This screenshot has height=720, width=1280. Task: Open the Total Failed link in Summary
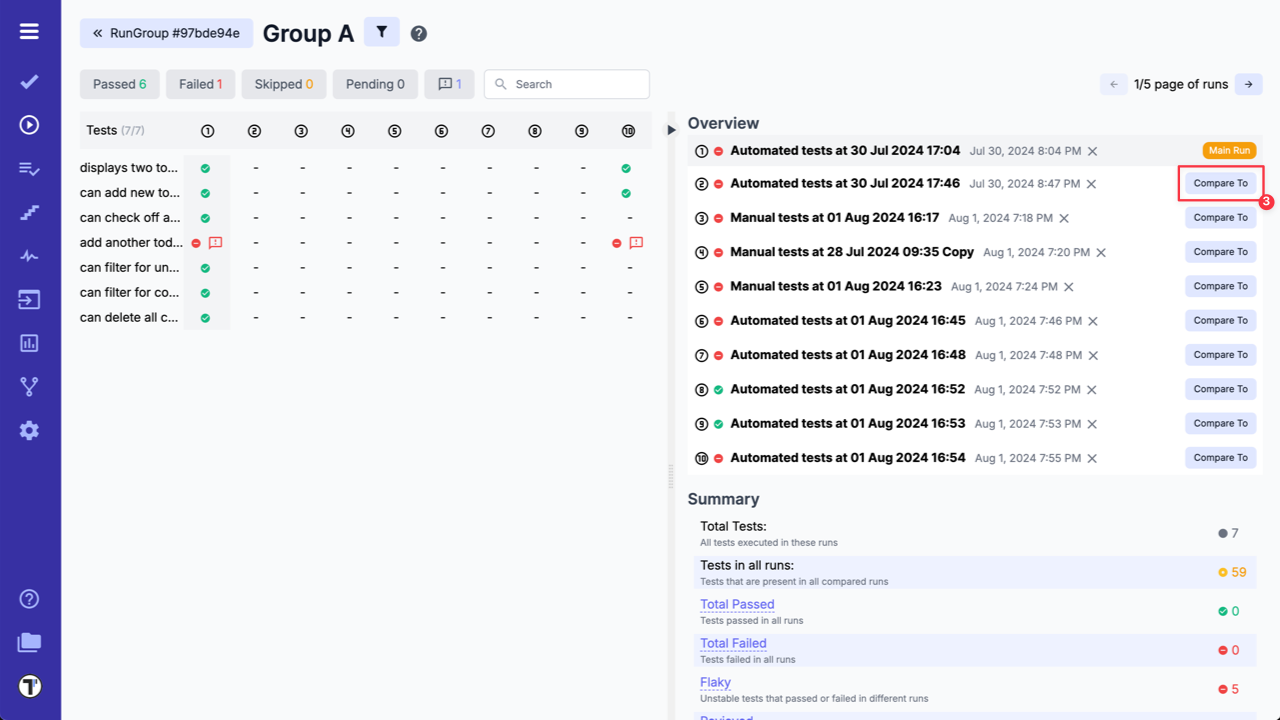point(732,643)
